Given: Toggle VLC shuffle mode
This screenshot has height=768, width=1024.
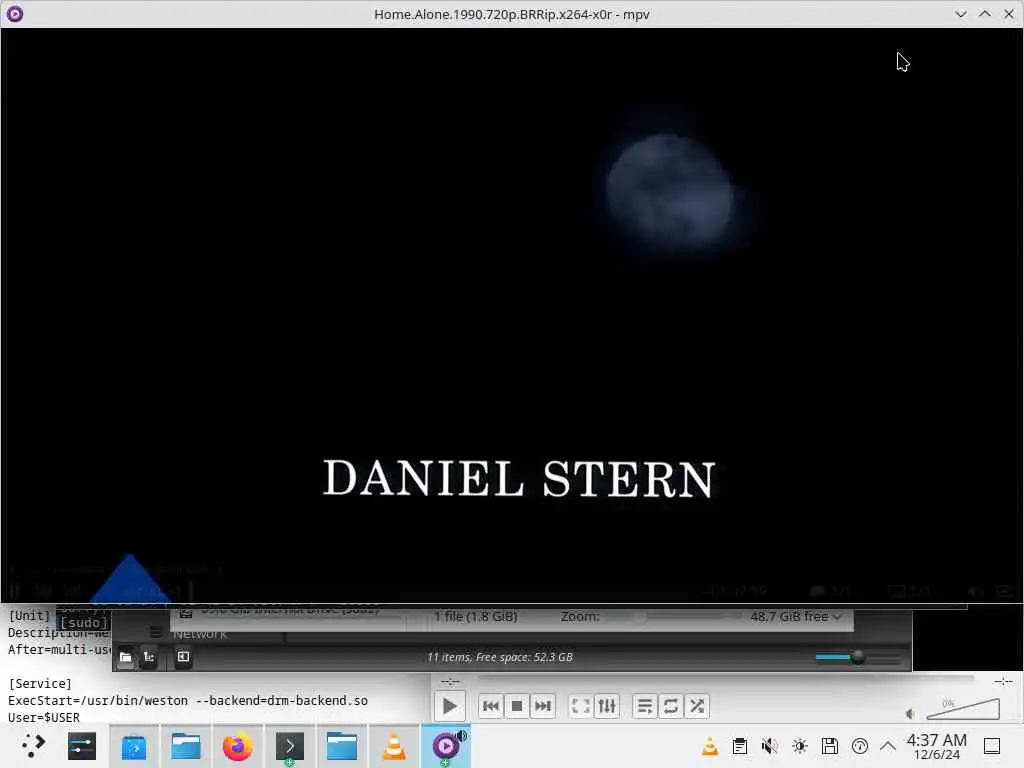Looking at the screenshot, I should click(697, 706).
